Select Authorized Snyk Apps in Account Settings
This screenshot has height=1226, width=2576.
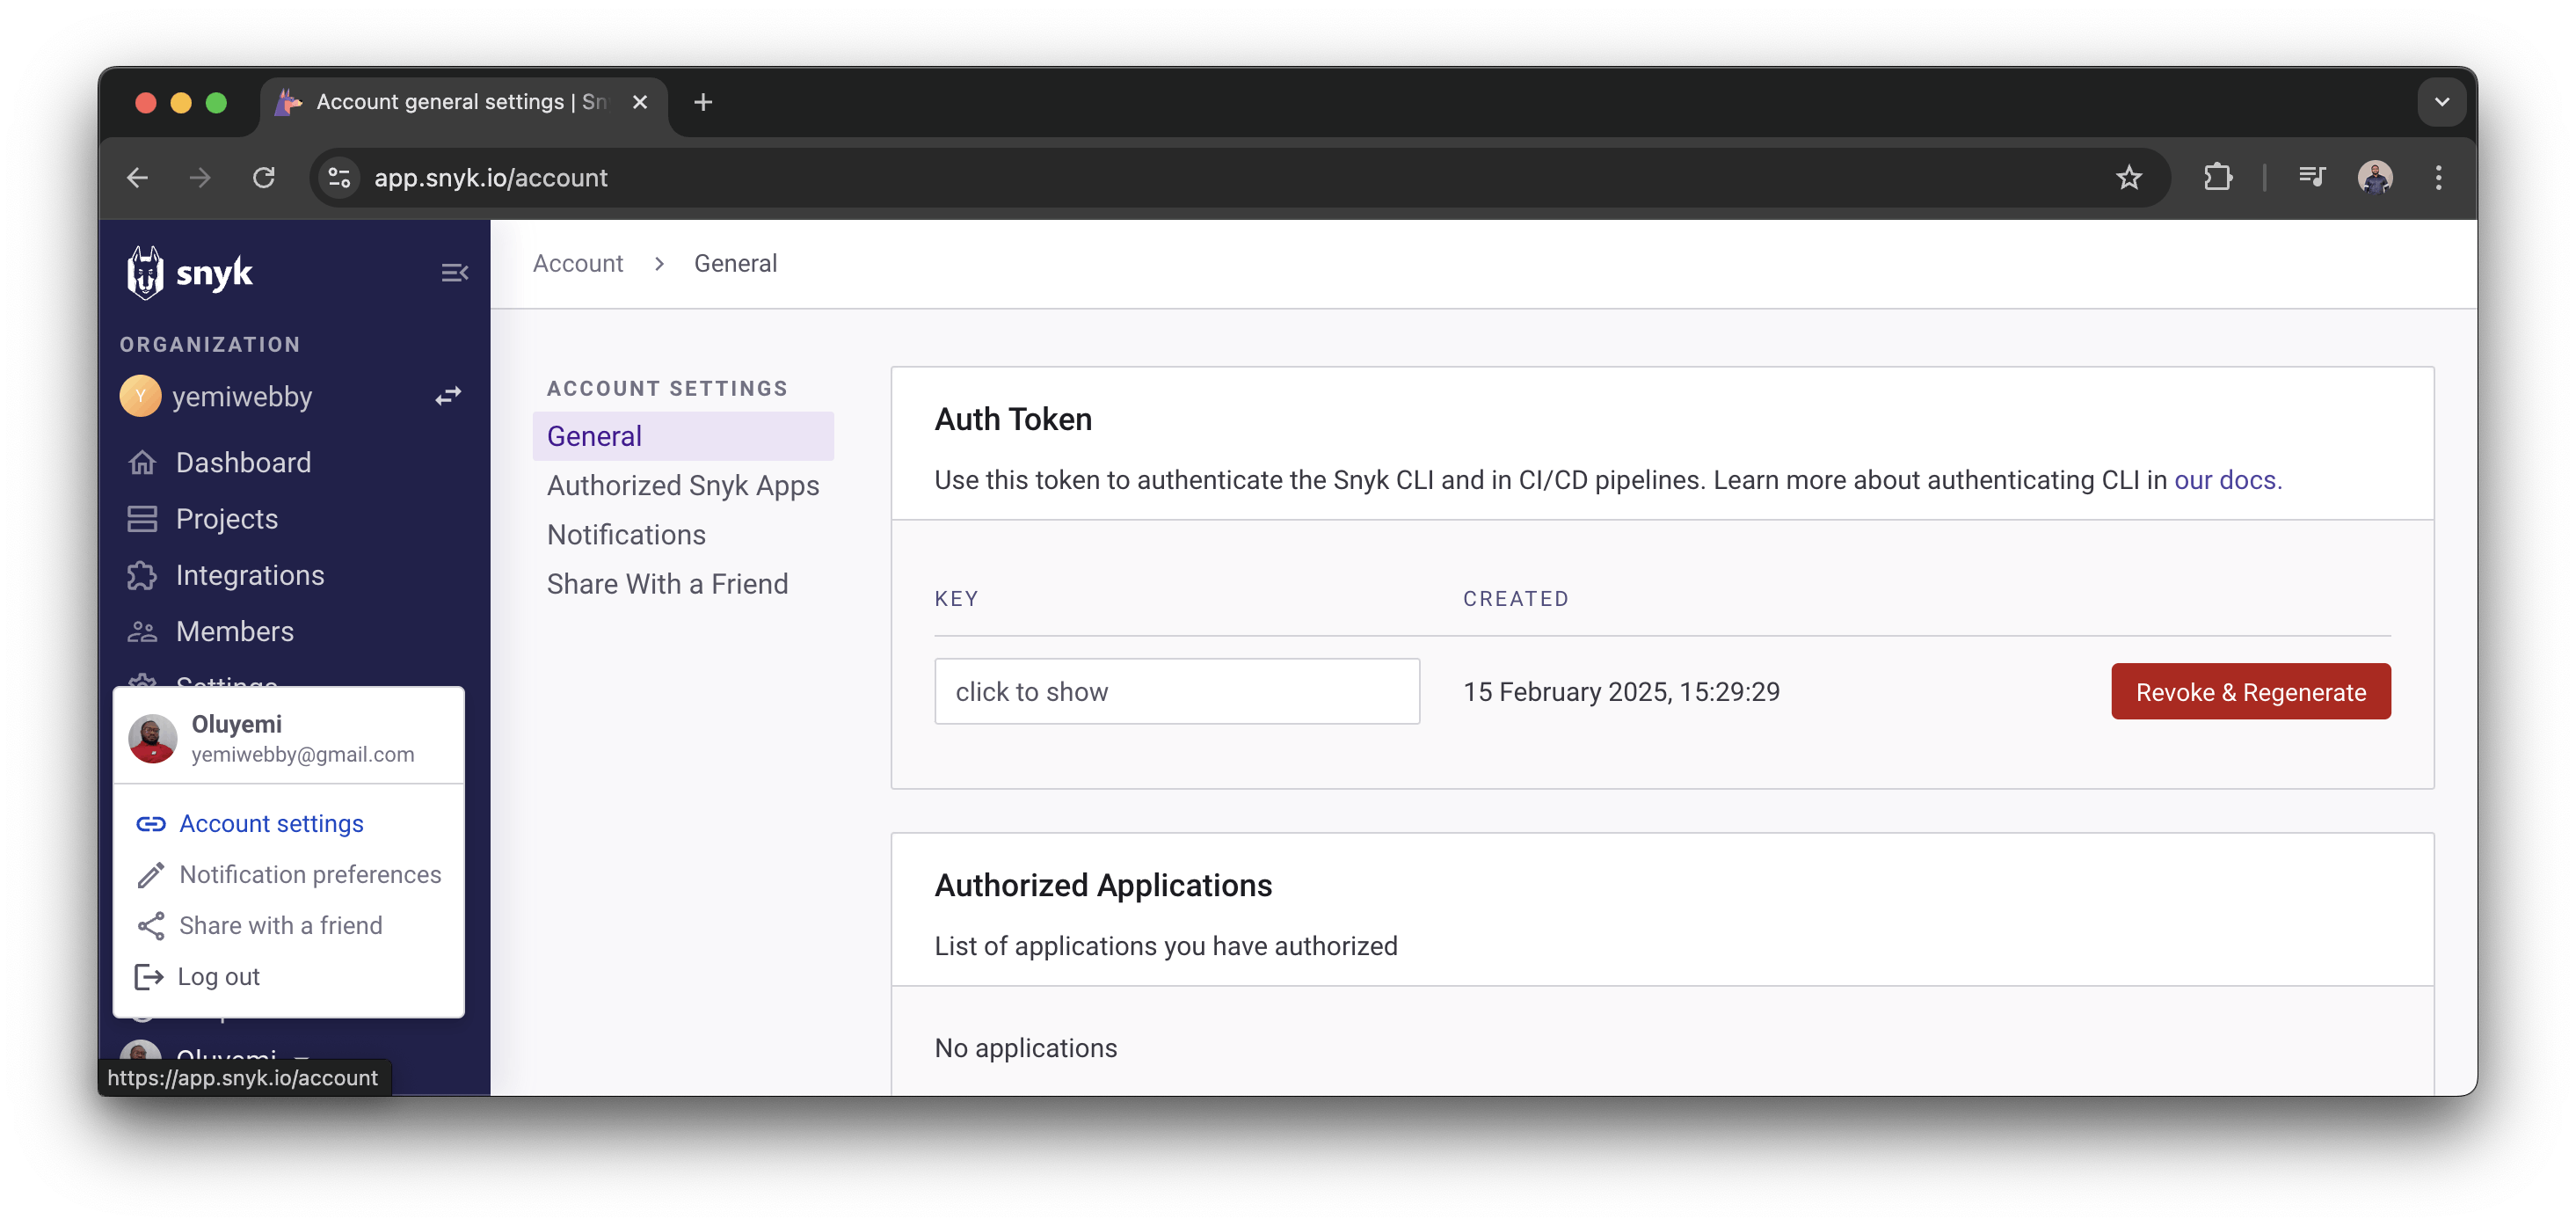click(683, 485)
